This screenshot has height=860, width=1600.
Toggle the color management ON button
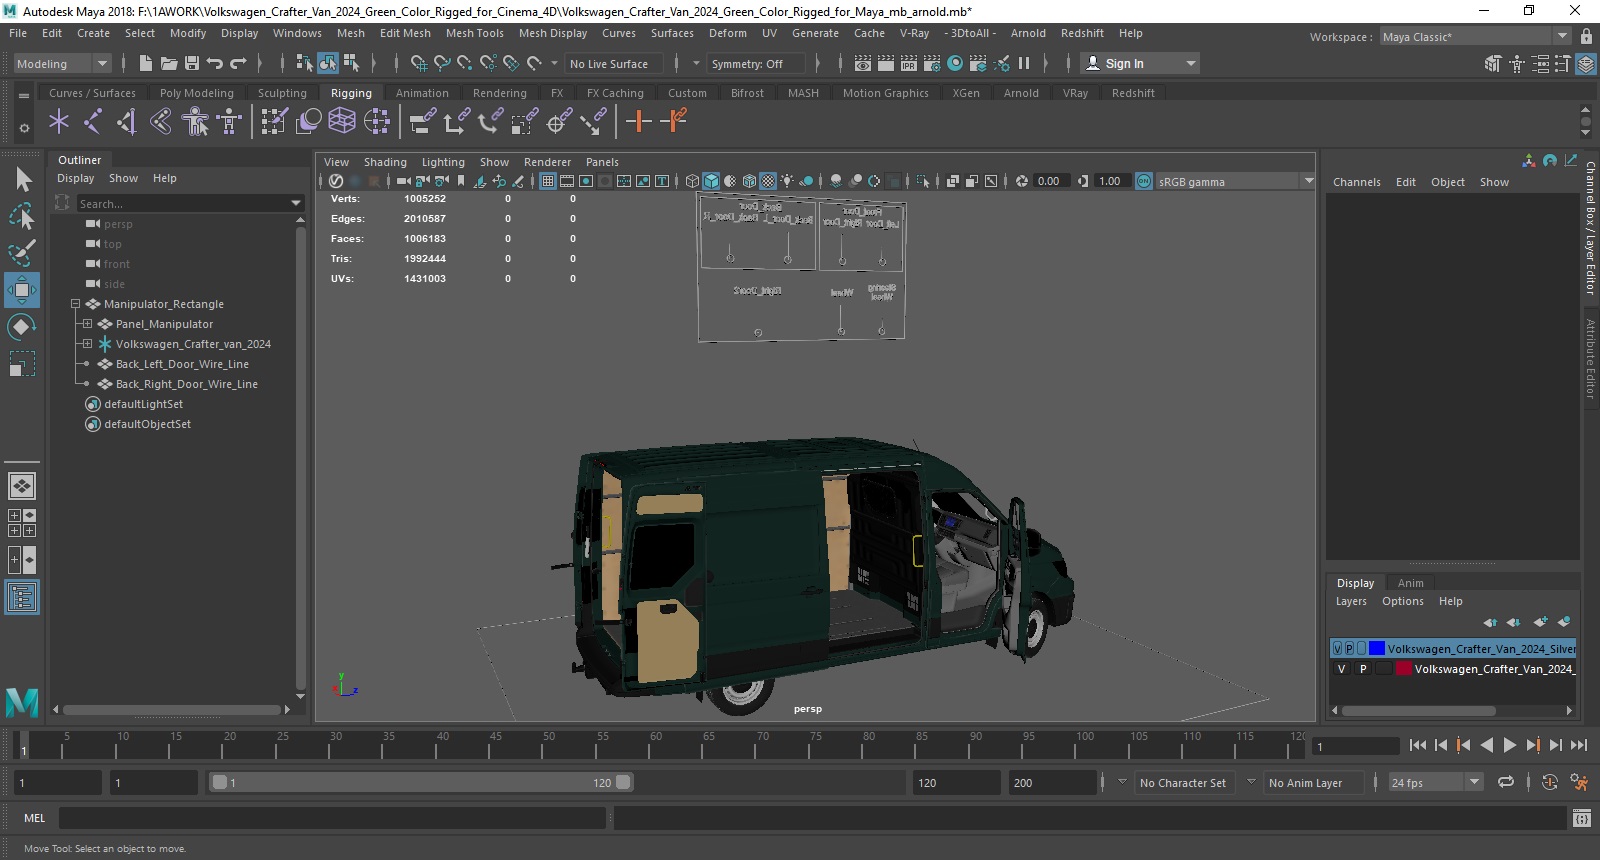click(1144, 181)
